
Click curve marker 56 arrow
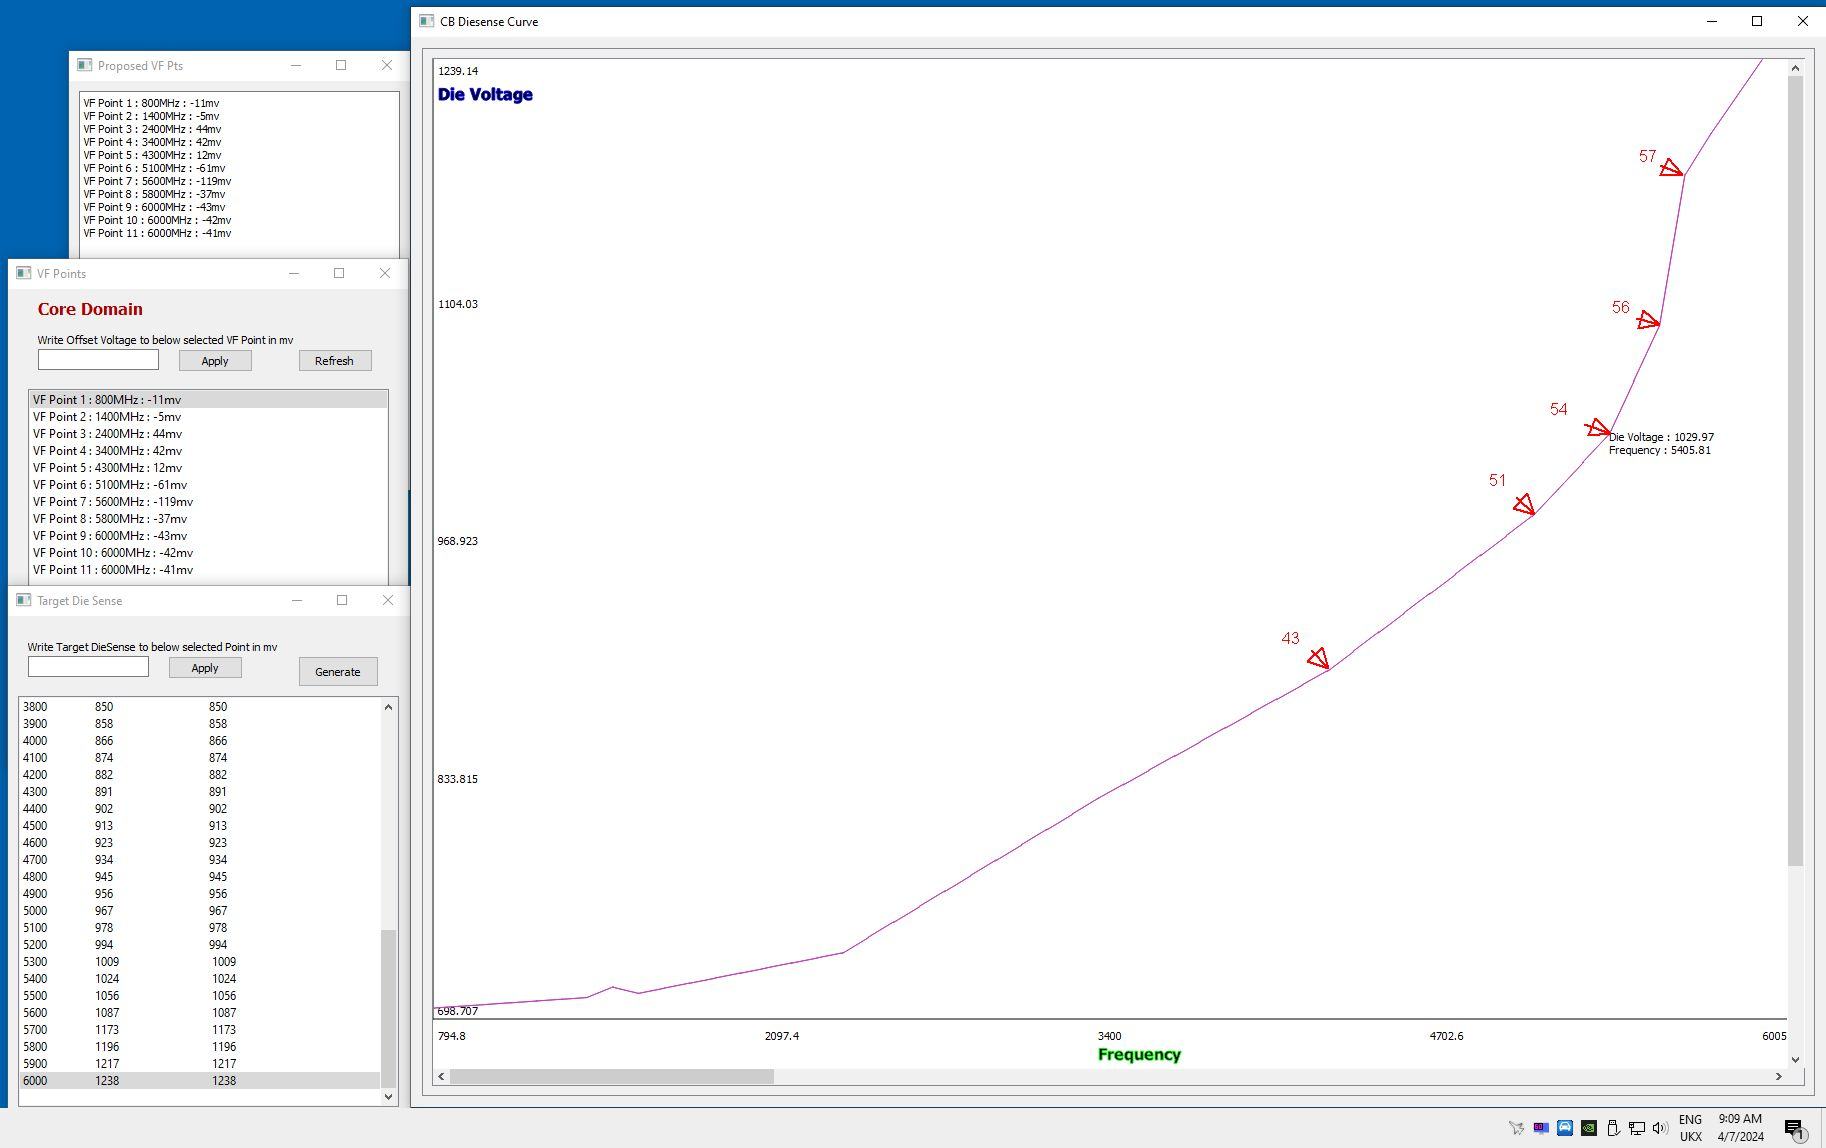pos(1648,321)
